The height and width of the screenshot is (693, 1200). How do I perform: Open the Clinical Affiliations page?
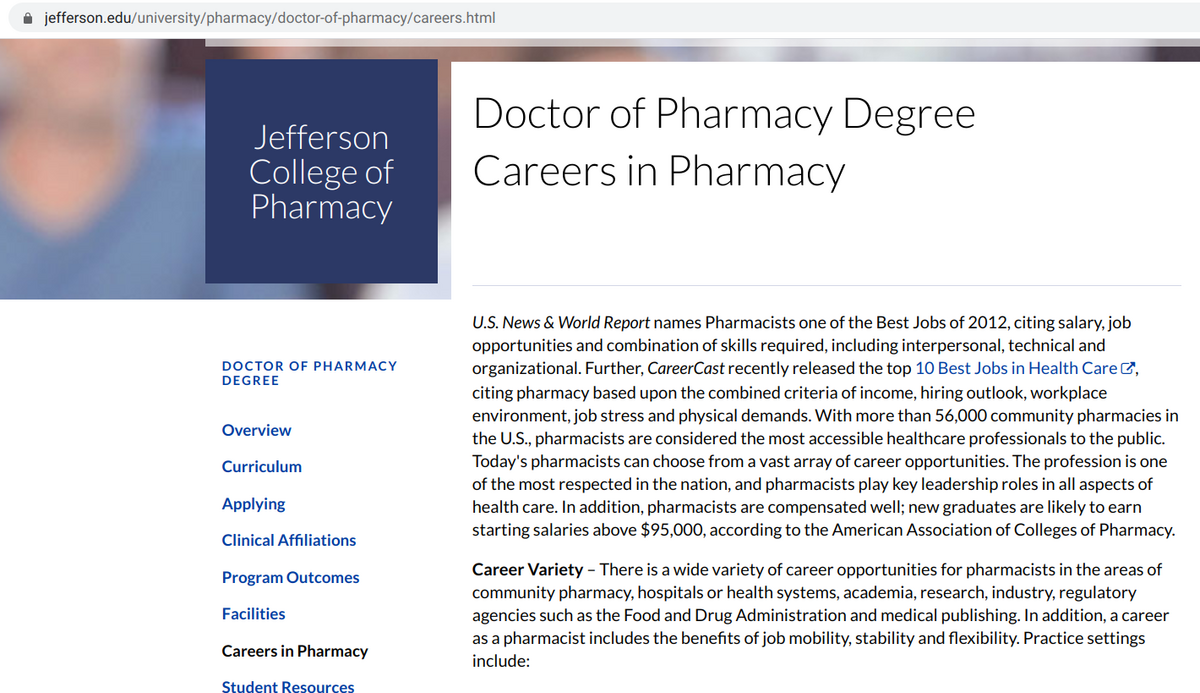(289, 540)
